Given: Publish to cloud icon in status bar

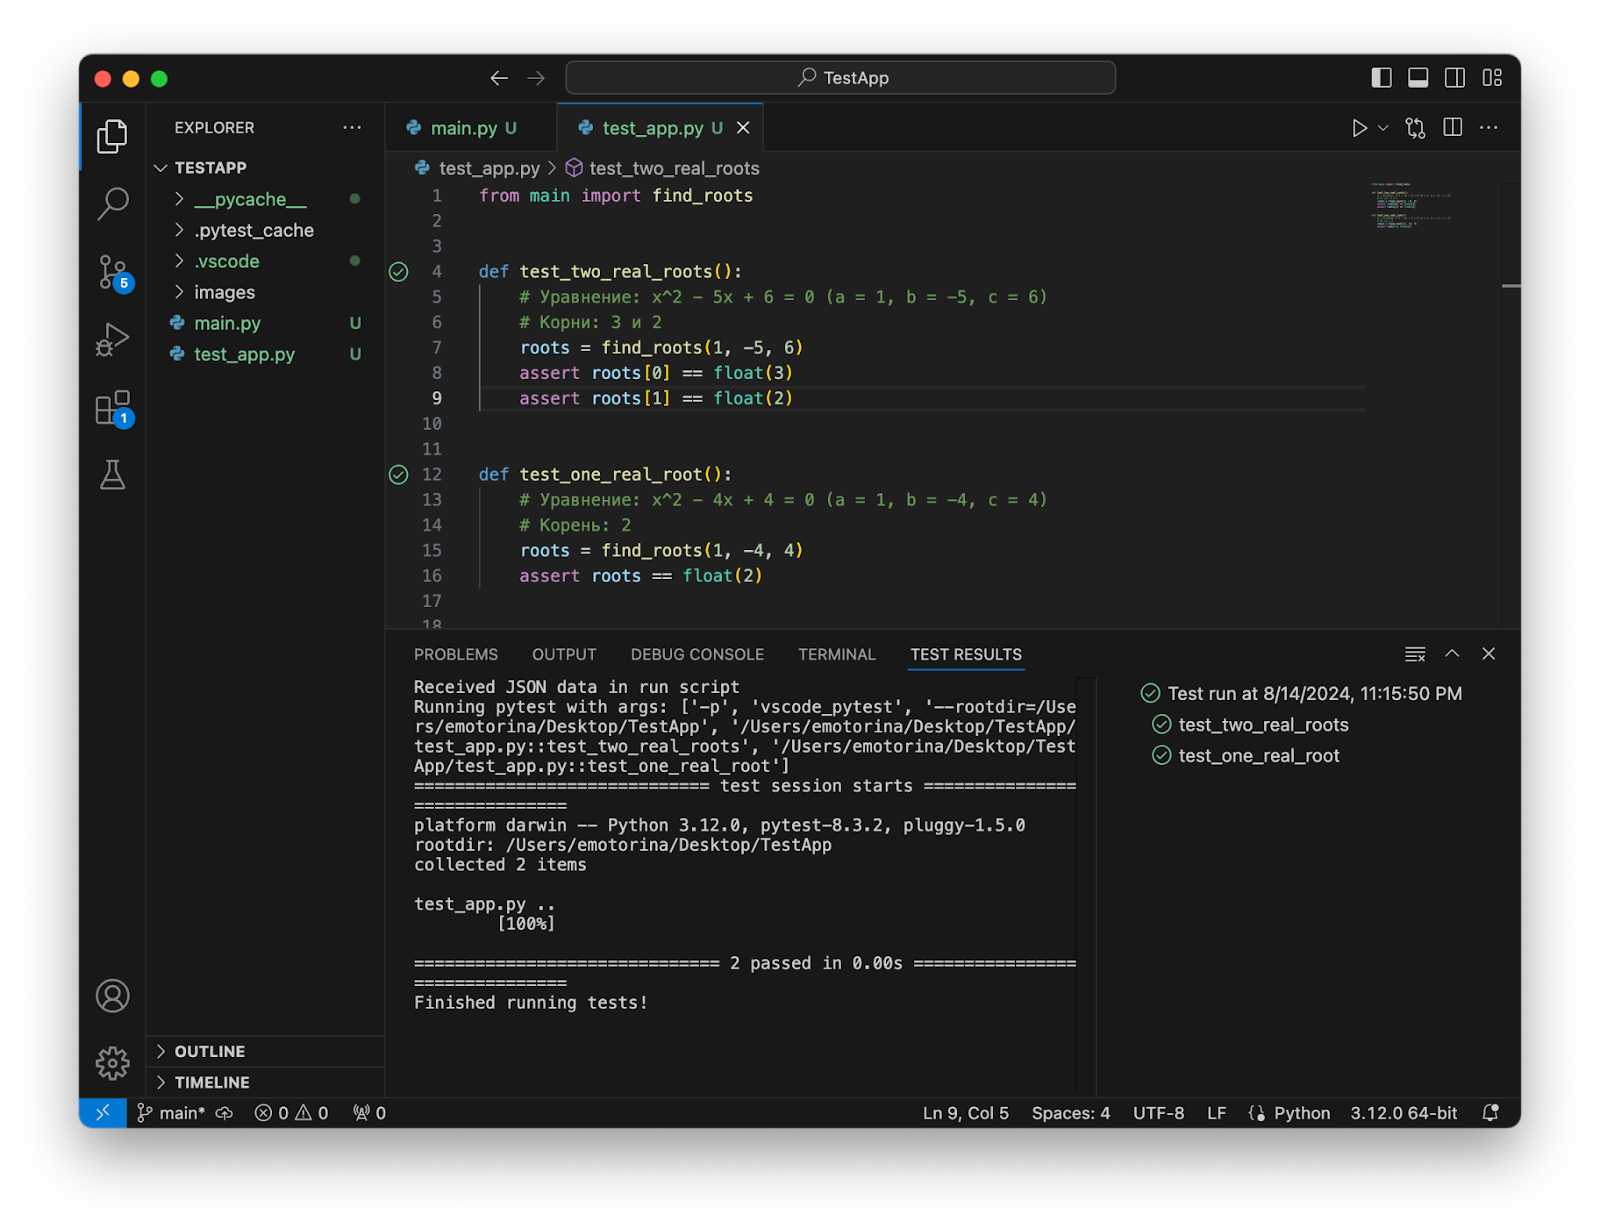Looking at the screenshot, I should [x=224, y=1113].
